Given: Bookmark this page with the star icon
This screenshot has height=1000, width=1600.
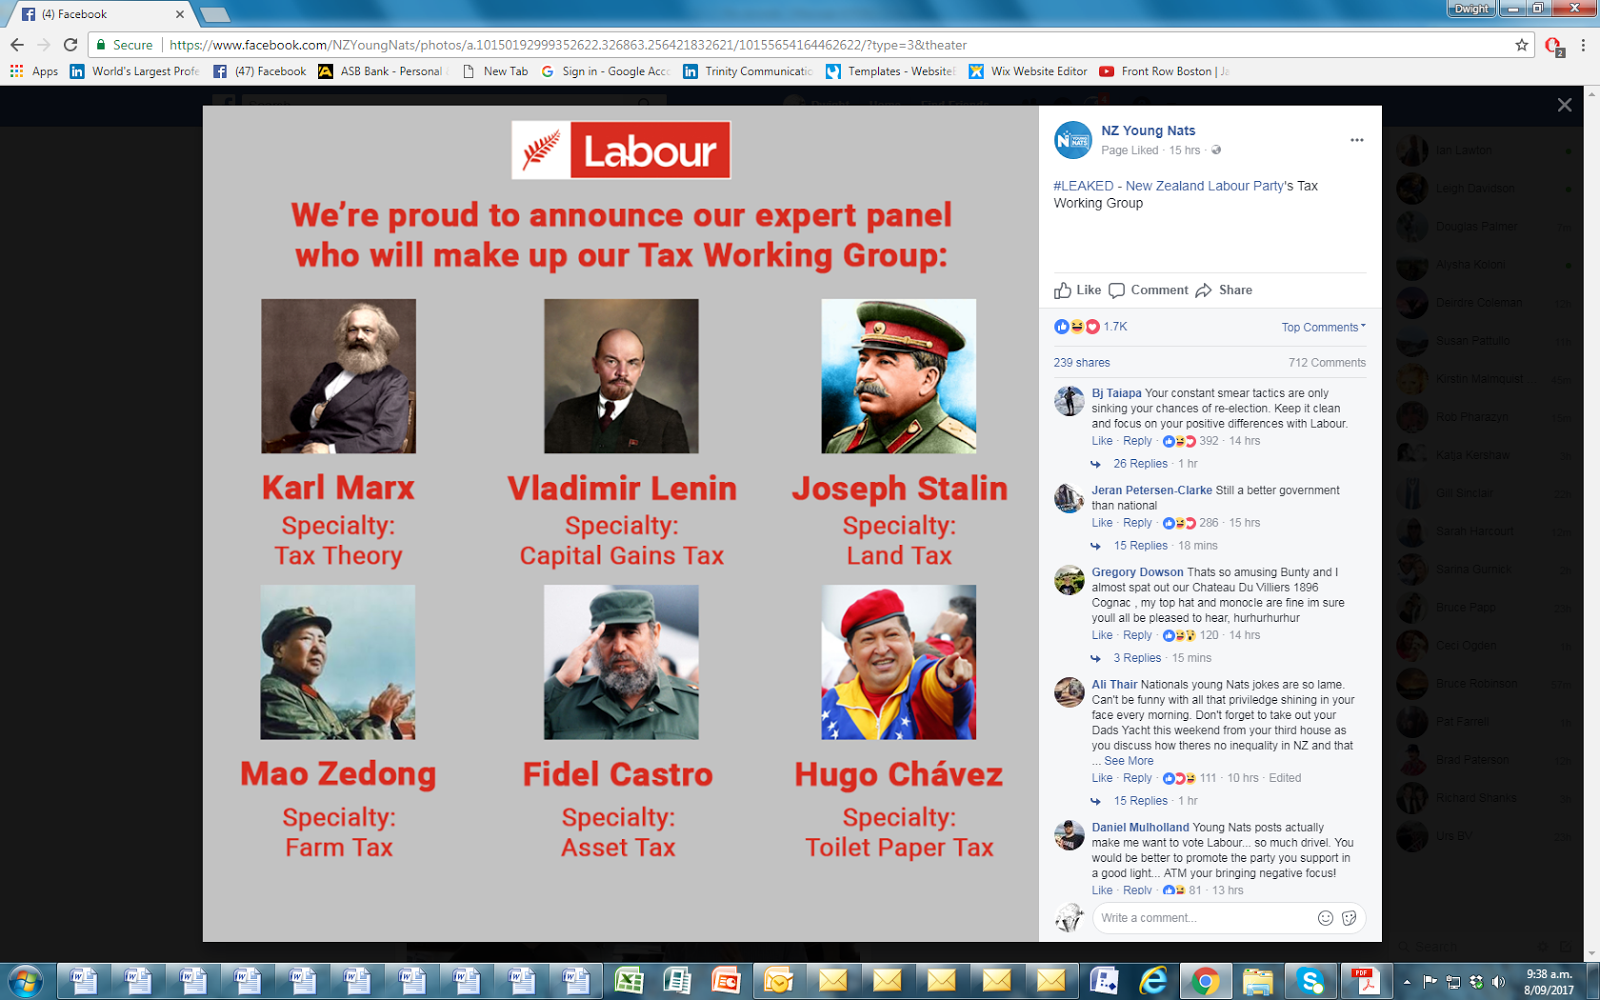Looking at the screenshot, I should (1521, 45).
